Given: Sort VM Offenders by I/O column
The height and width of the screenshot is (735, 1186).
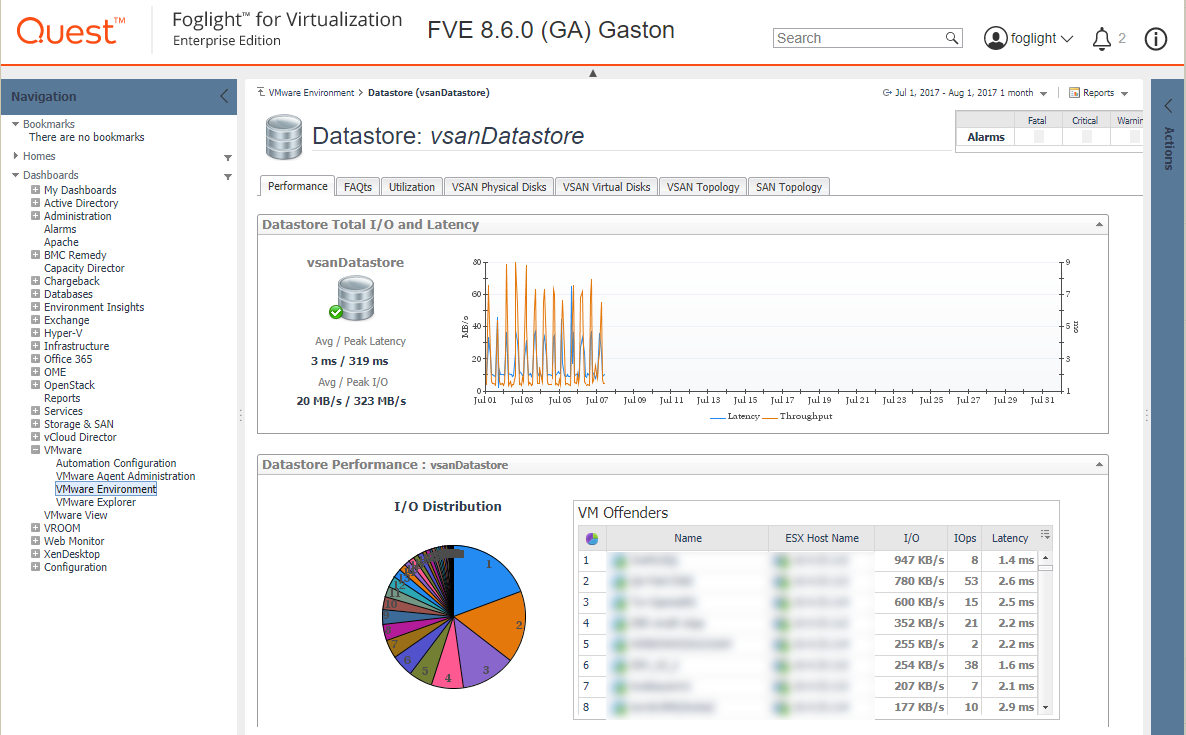Looking at the screenshot, I should 911,538.
